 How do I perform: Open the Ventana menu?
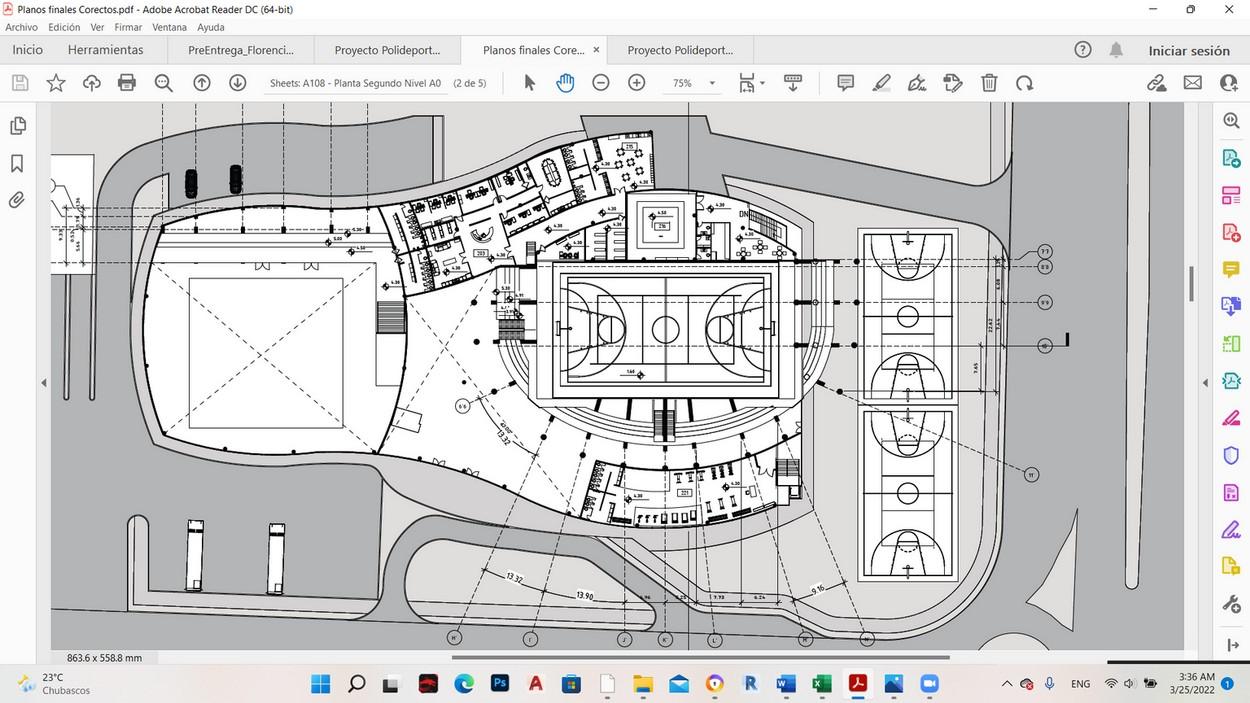click(x=169, y=27)
